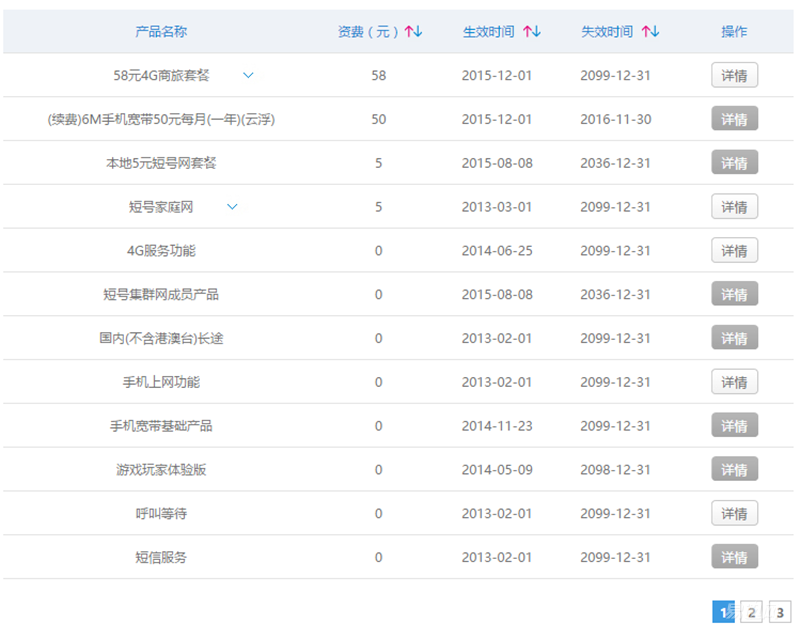This screenshot has width=800, height=630.
Task: Expand the 58元4G商旅套餐 row details
Action: (247, 75)
